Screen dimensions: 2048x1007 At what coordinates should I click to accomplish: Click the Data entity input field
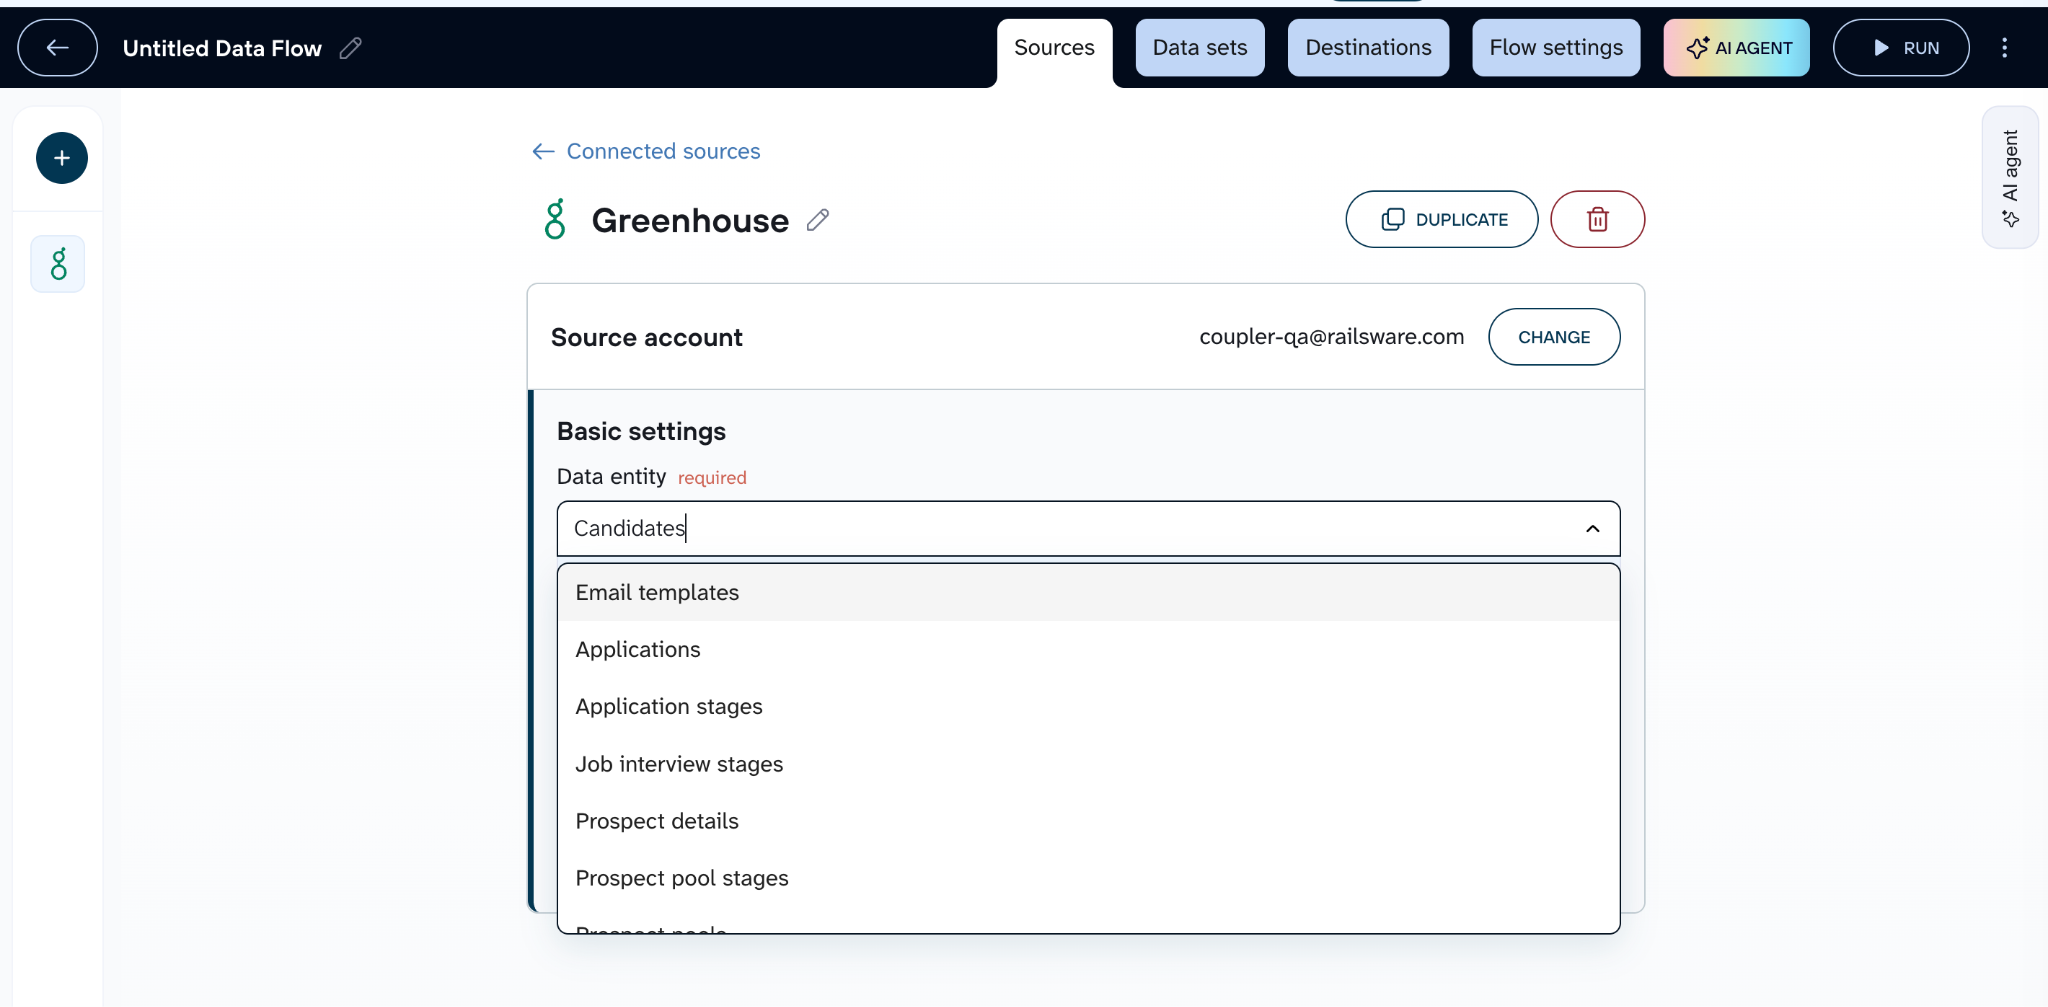click(1088, 528)
